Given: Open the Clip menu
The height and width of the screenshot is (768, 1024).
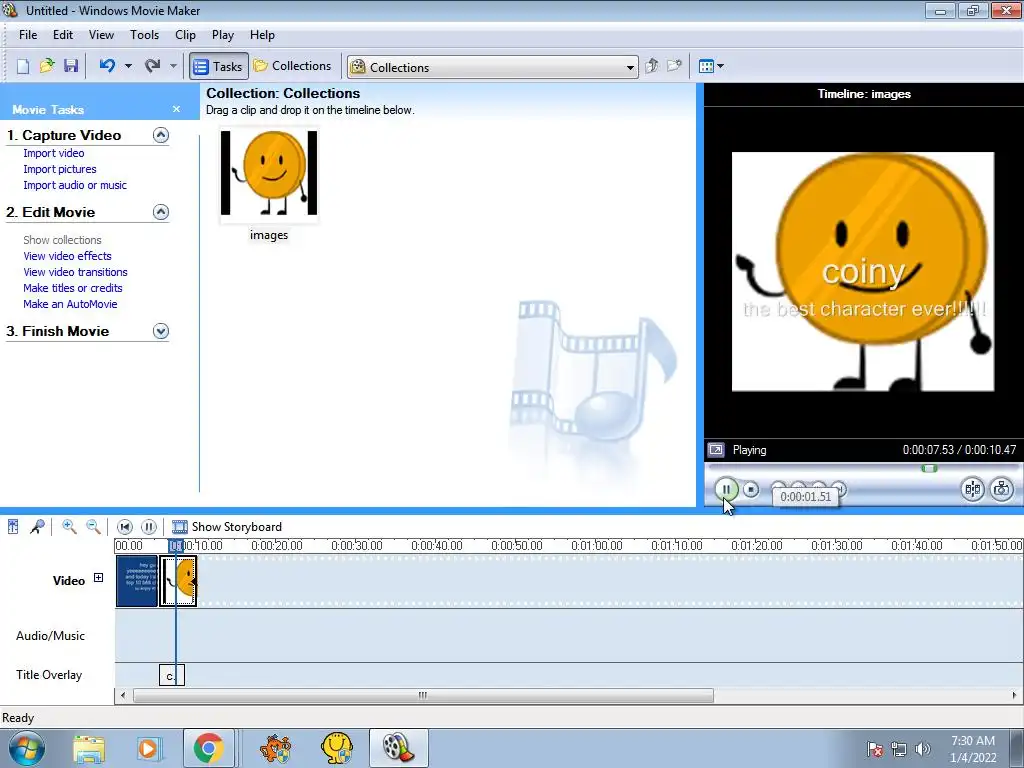Looking at the screenshot, I should point(185,35).
